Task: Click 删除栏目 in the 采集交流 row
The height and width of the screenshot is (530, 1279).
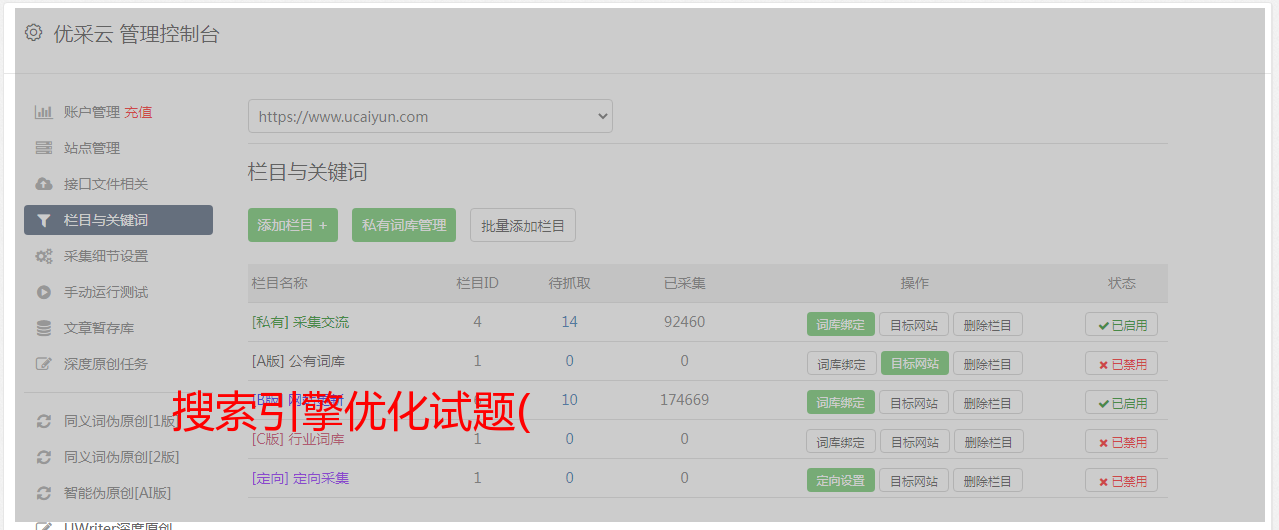Action: pyautogui.click(x=988, y=324)
